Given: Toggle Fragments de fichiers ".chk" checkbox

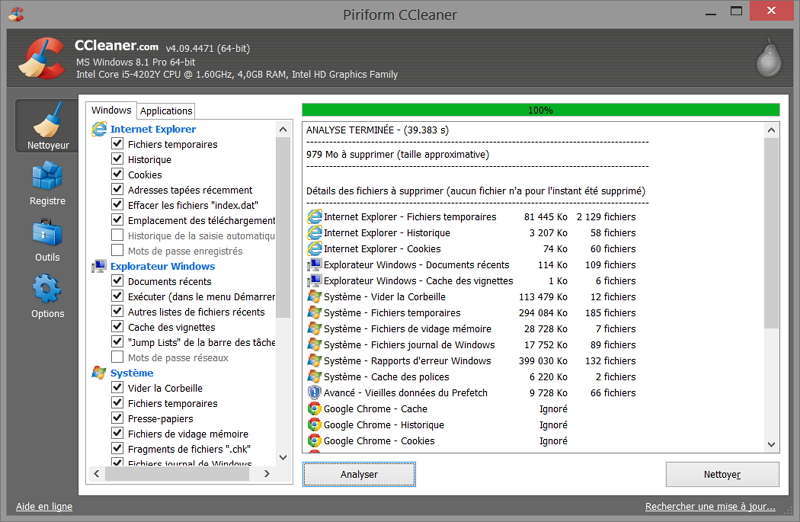Looking at the screenshot, I should pyautogui.click(x=117, y=449).
